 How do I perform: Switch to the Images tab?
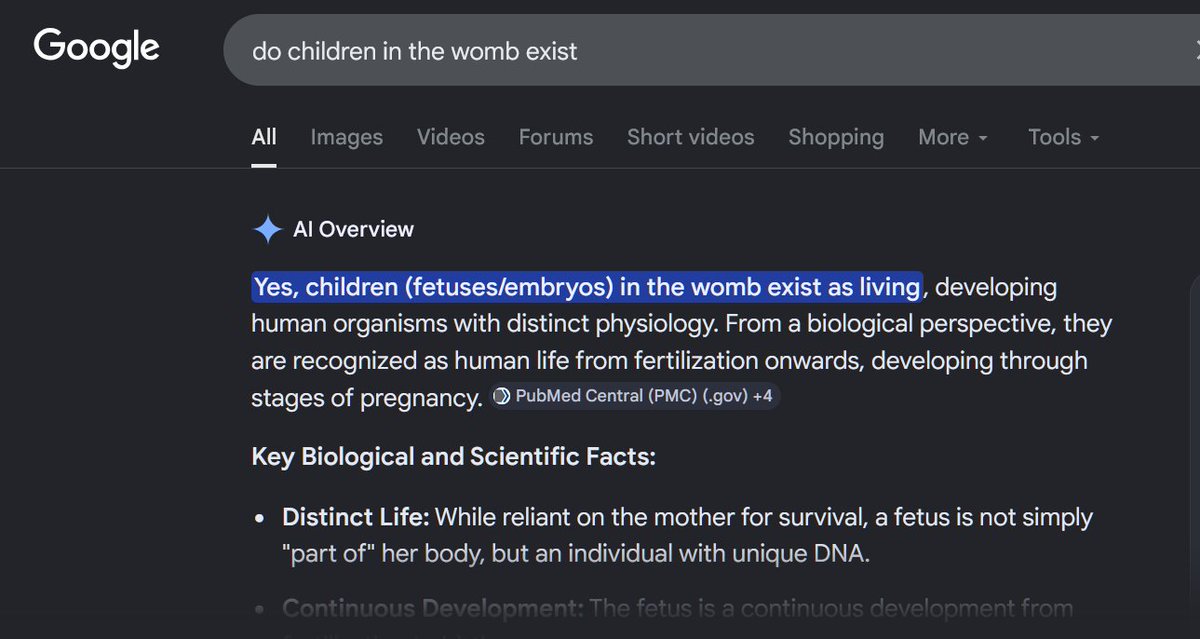[x=346, y=137]
